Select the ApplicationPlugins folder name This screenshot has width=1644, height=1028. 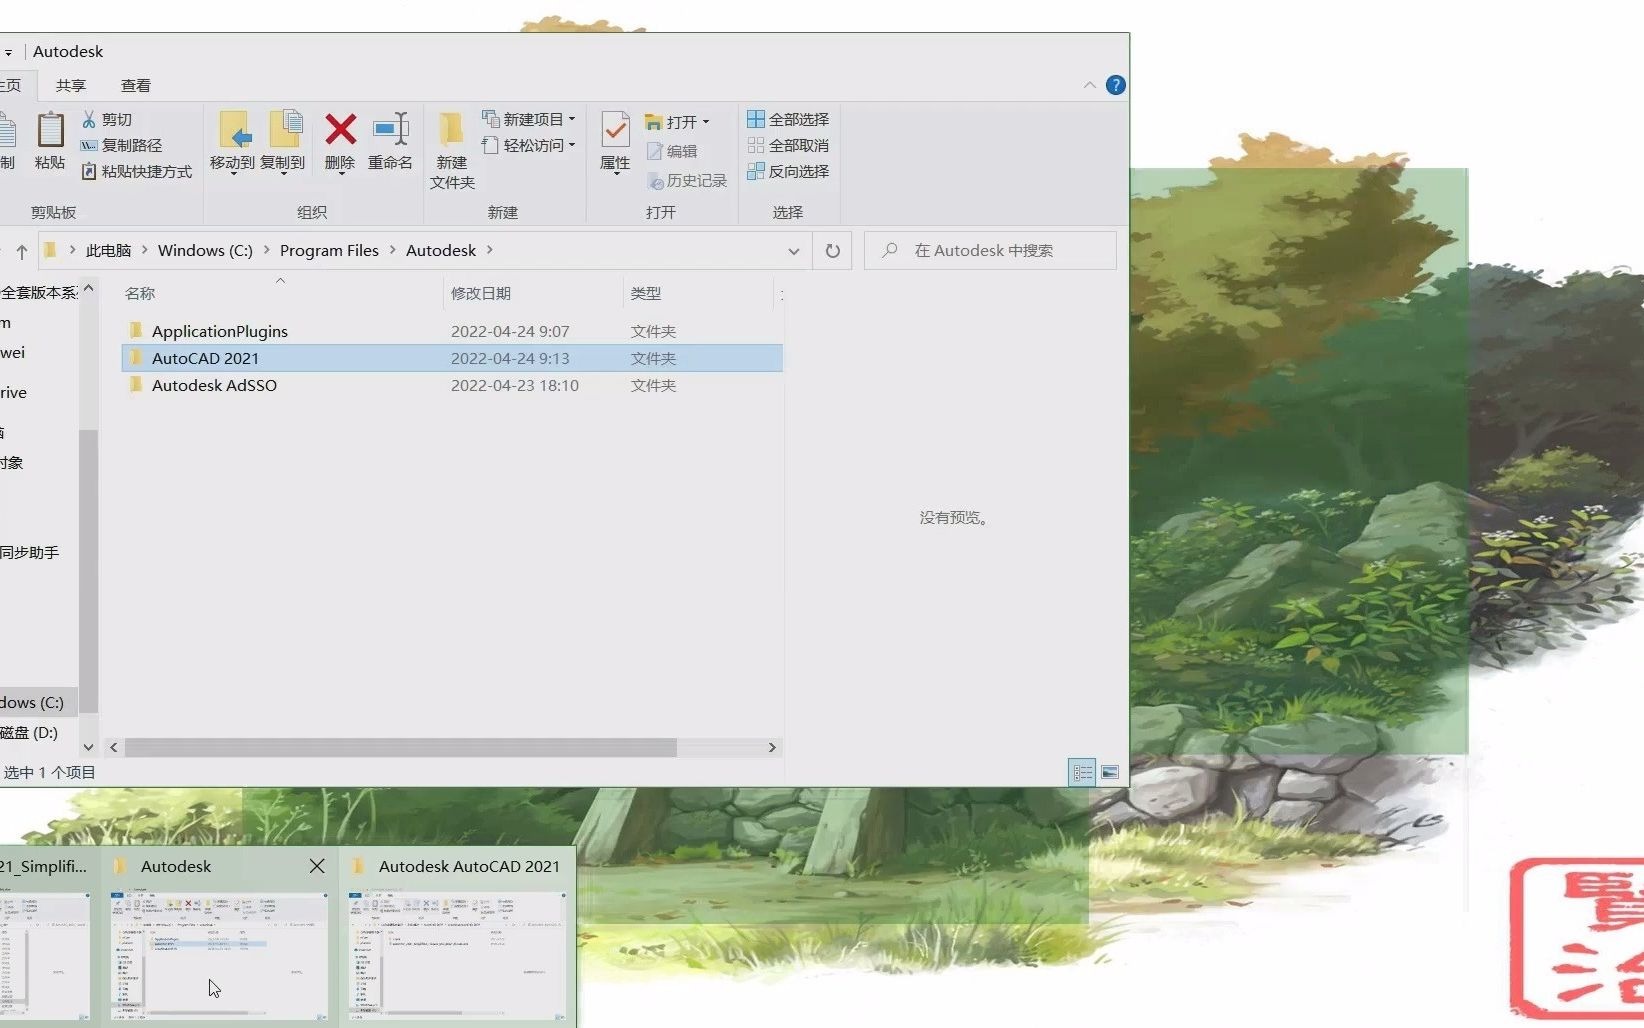tap(220, 331)
